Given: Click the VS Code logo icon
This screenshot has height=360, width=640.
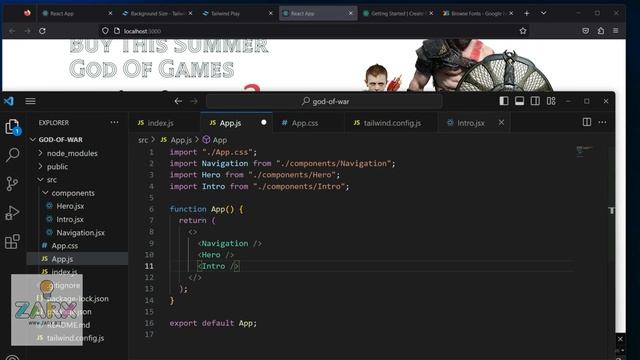Looking at the screenshot, I should (x=9, y=101).
